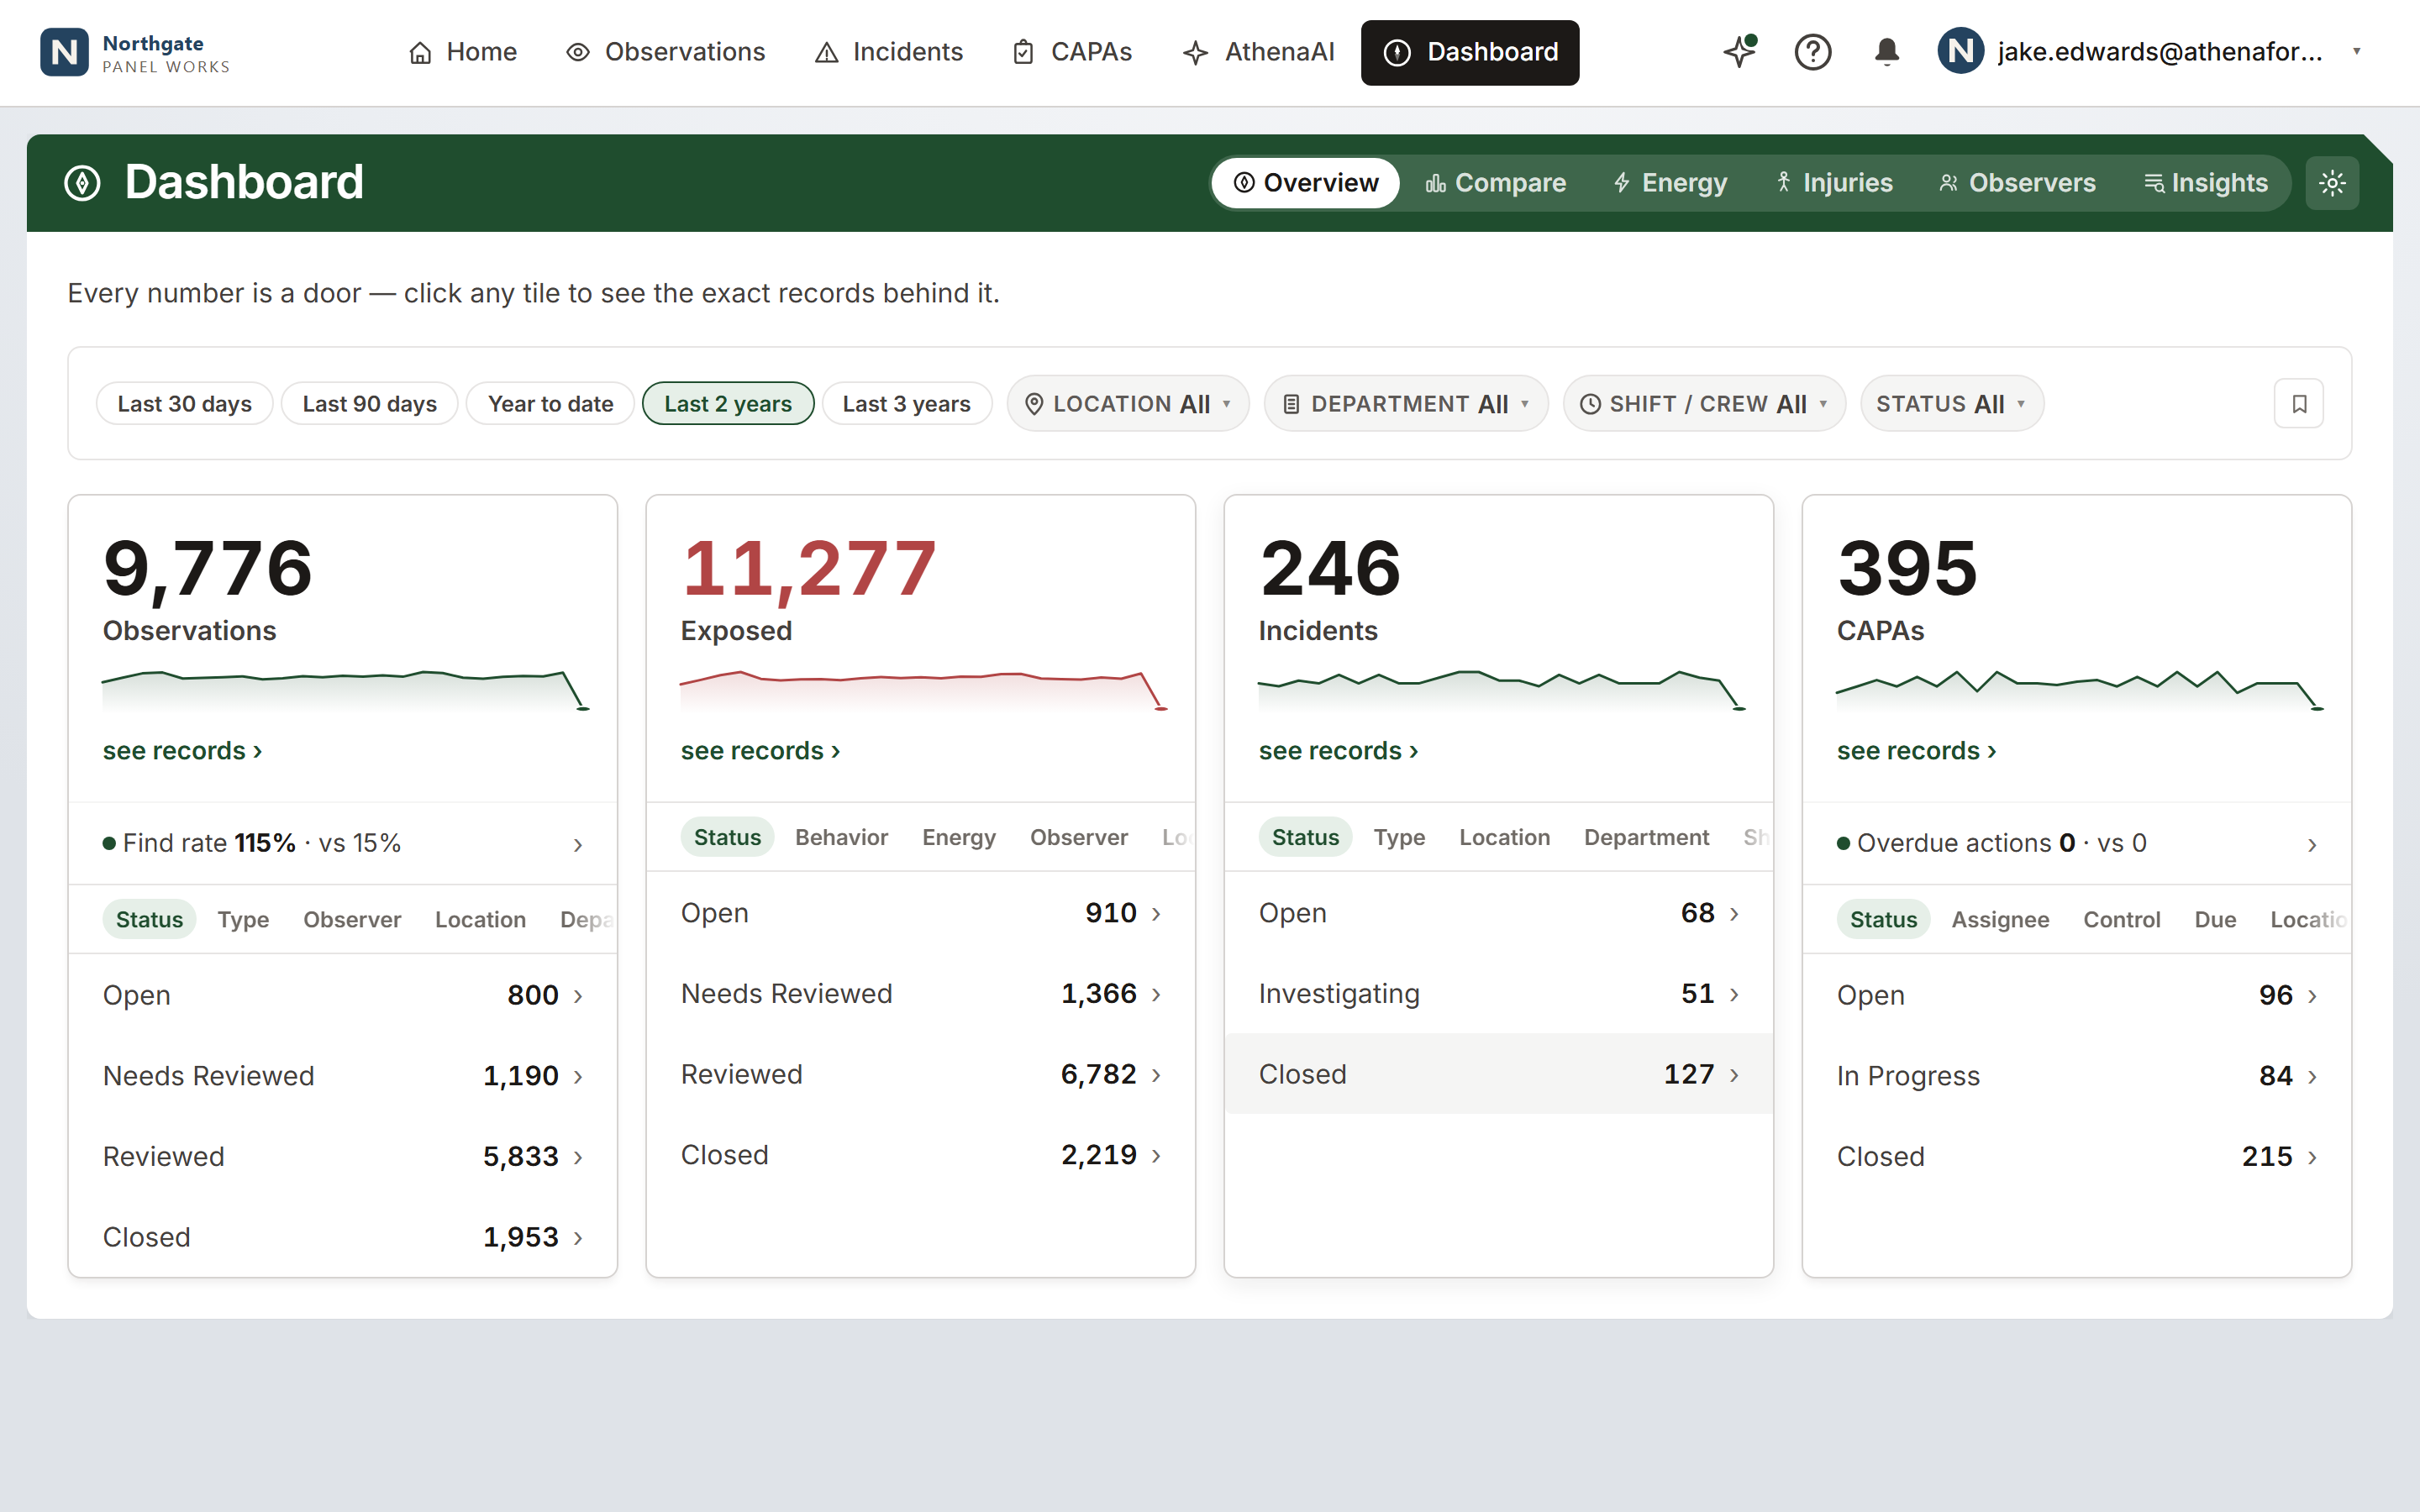Open the help question mark icon
This screenshot has width=2420, height=1512.
(x=1812, y=51)
